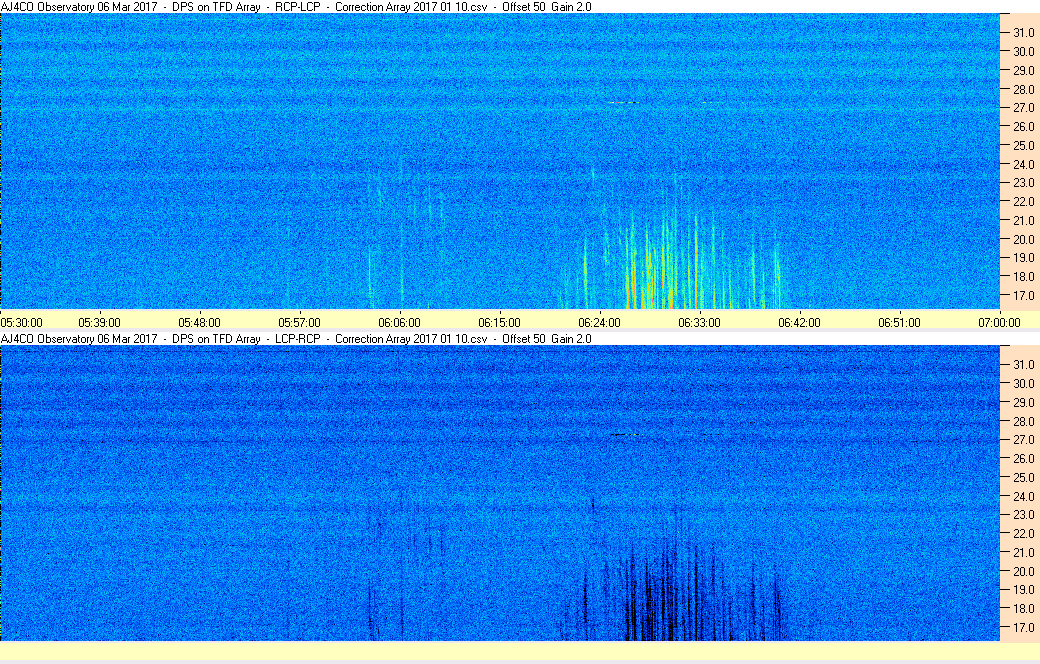Pick 27.0 frequency label on RCP-LCP plot
Image resolution: width=1040 pixels, height=664 pixels.
(x=1023, y=107)
